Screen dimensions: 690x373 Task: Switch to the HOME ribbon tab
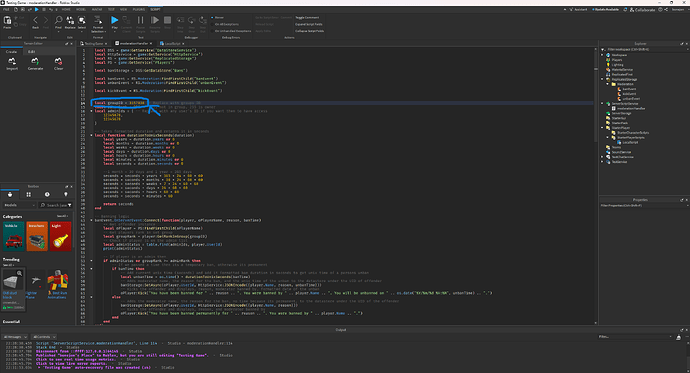click(66, 9)
